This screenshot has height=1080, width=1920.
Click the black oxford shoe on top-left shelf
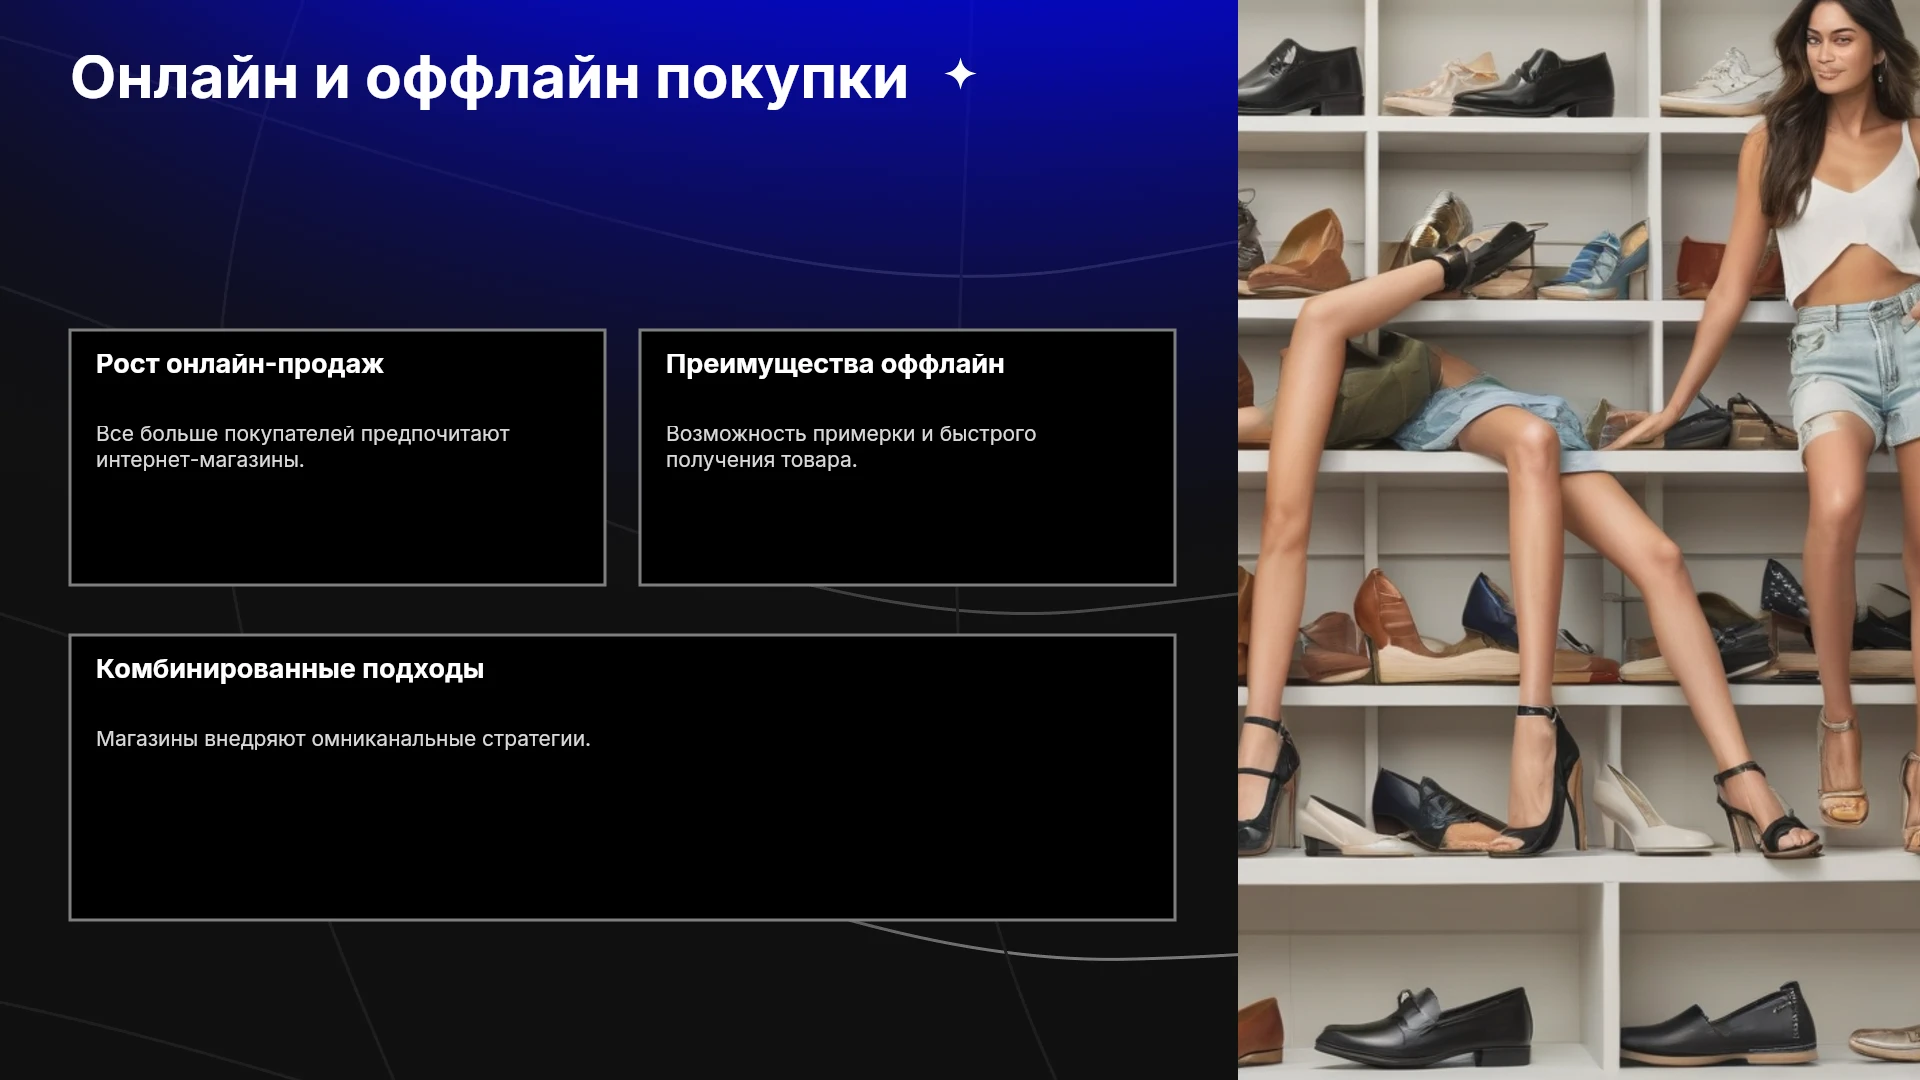coord(1299,78)
